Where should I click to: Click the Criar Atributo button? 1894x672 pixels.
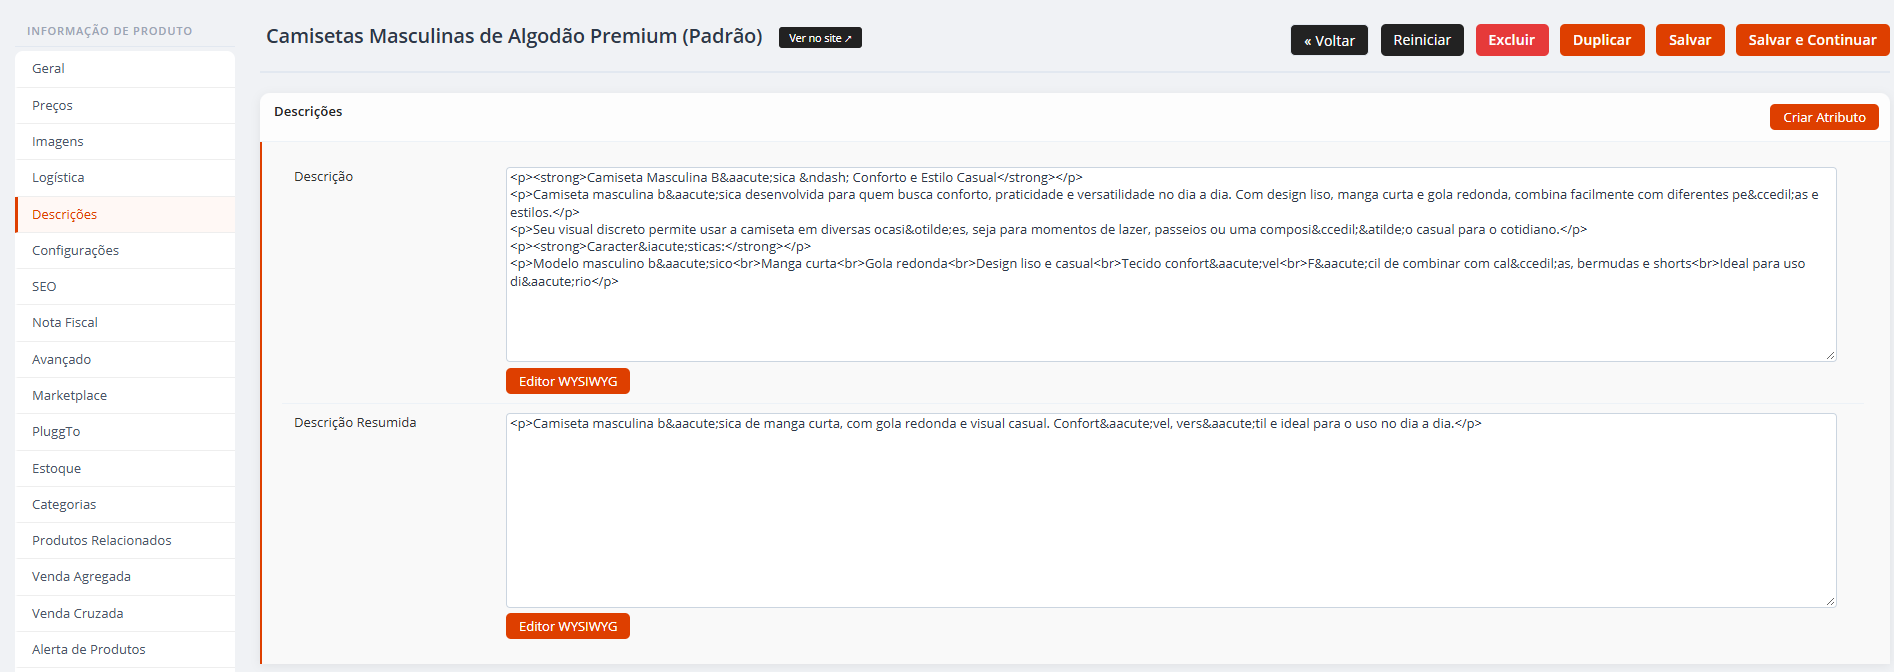[x=1824, y=117]
